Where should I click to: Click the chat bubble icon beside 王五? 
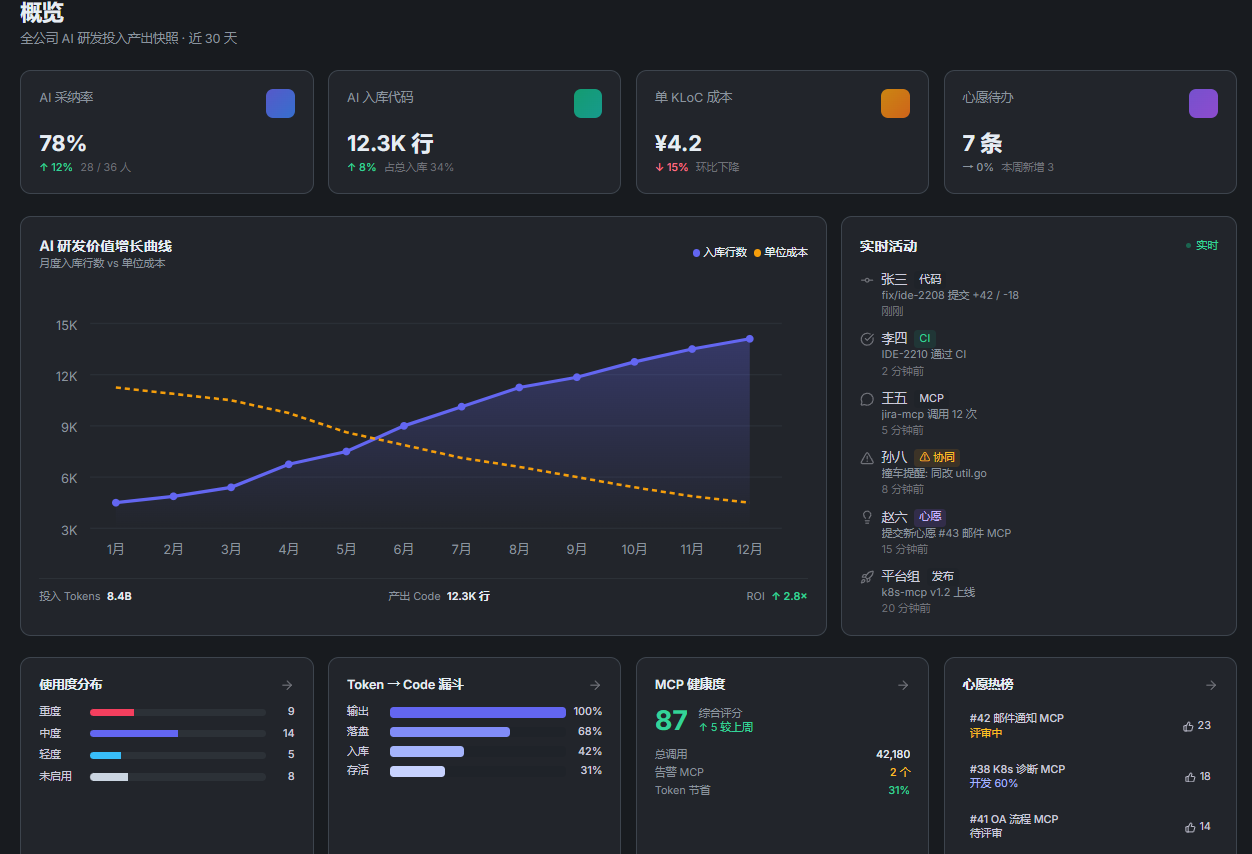867,398
